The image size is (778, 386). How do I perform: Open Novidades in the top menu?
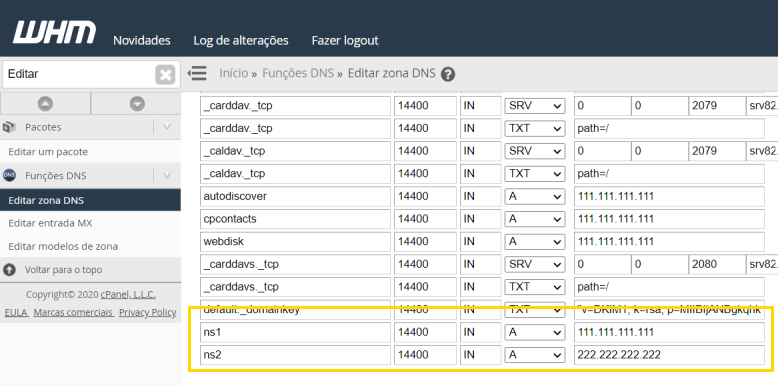[x=142, y=40]
